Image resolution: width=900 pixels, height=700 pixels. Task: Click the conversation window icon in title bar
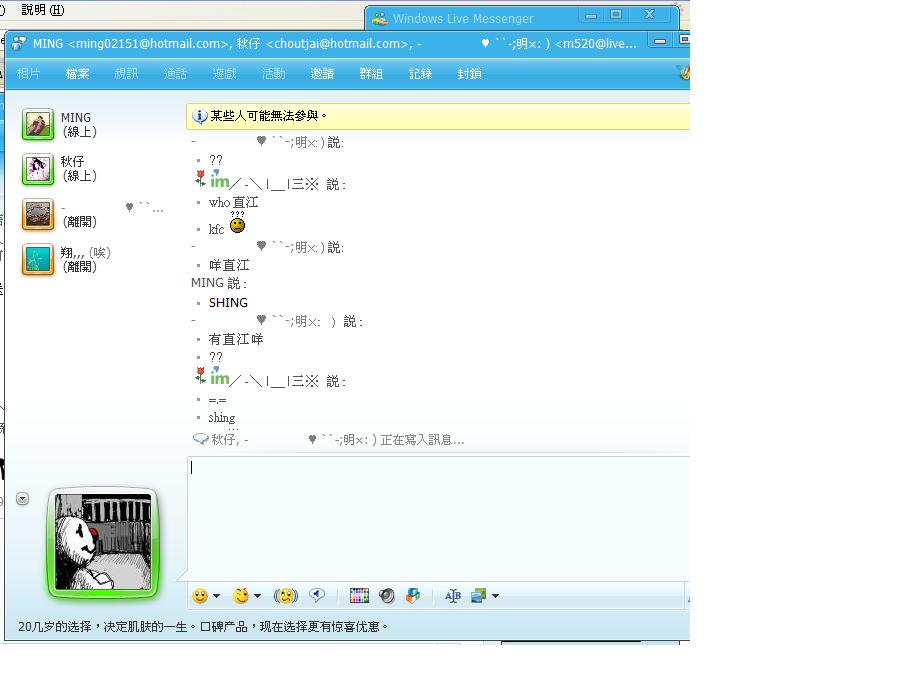coord(19,44)
